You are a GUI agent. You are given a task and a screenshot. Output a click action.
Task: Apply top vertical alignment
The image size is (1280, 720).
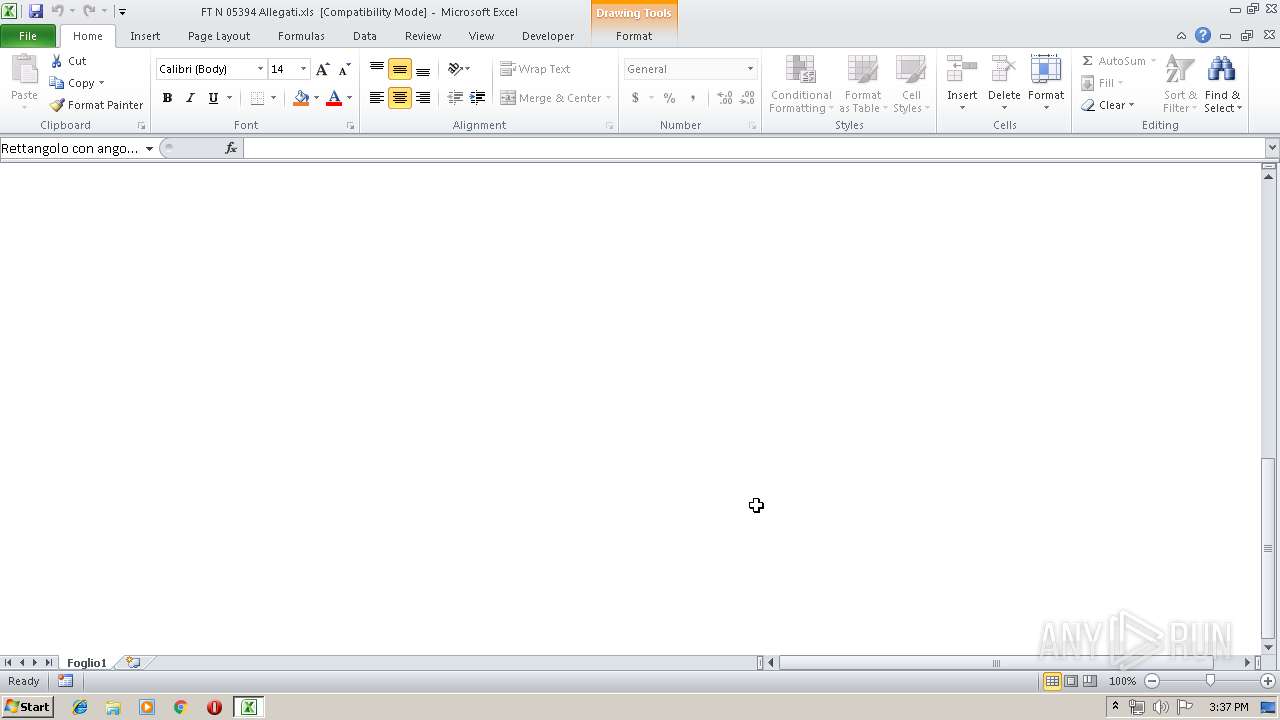click(x=377, y=69)
